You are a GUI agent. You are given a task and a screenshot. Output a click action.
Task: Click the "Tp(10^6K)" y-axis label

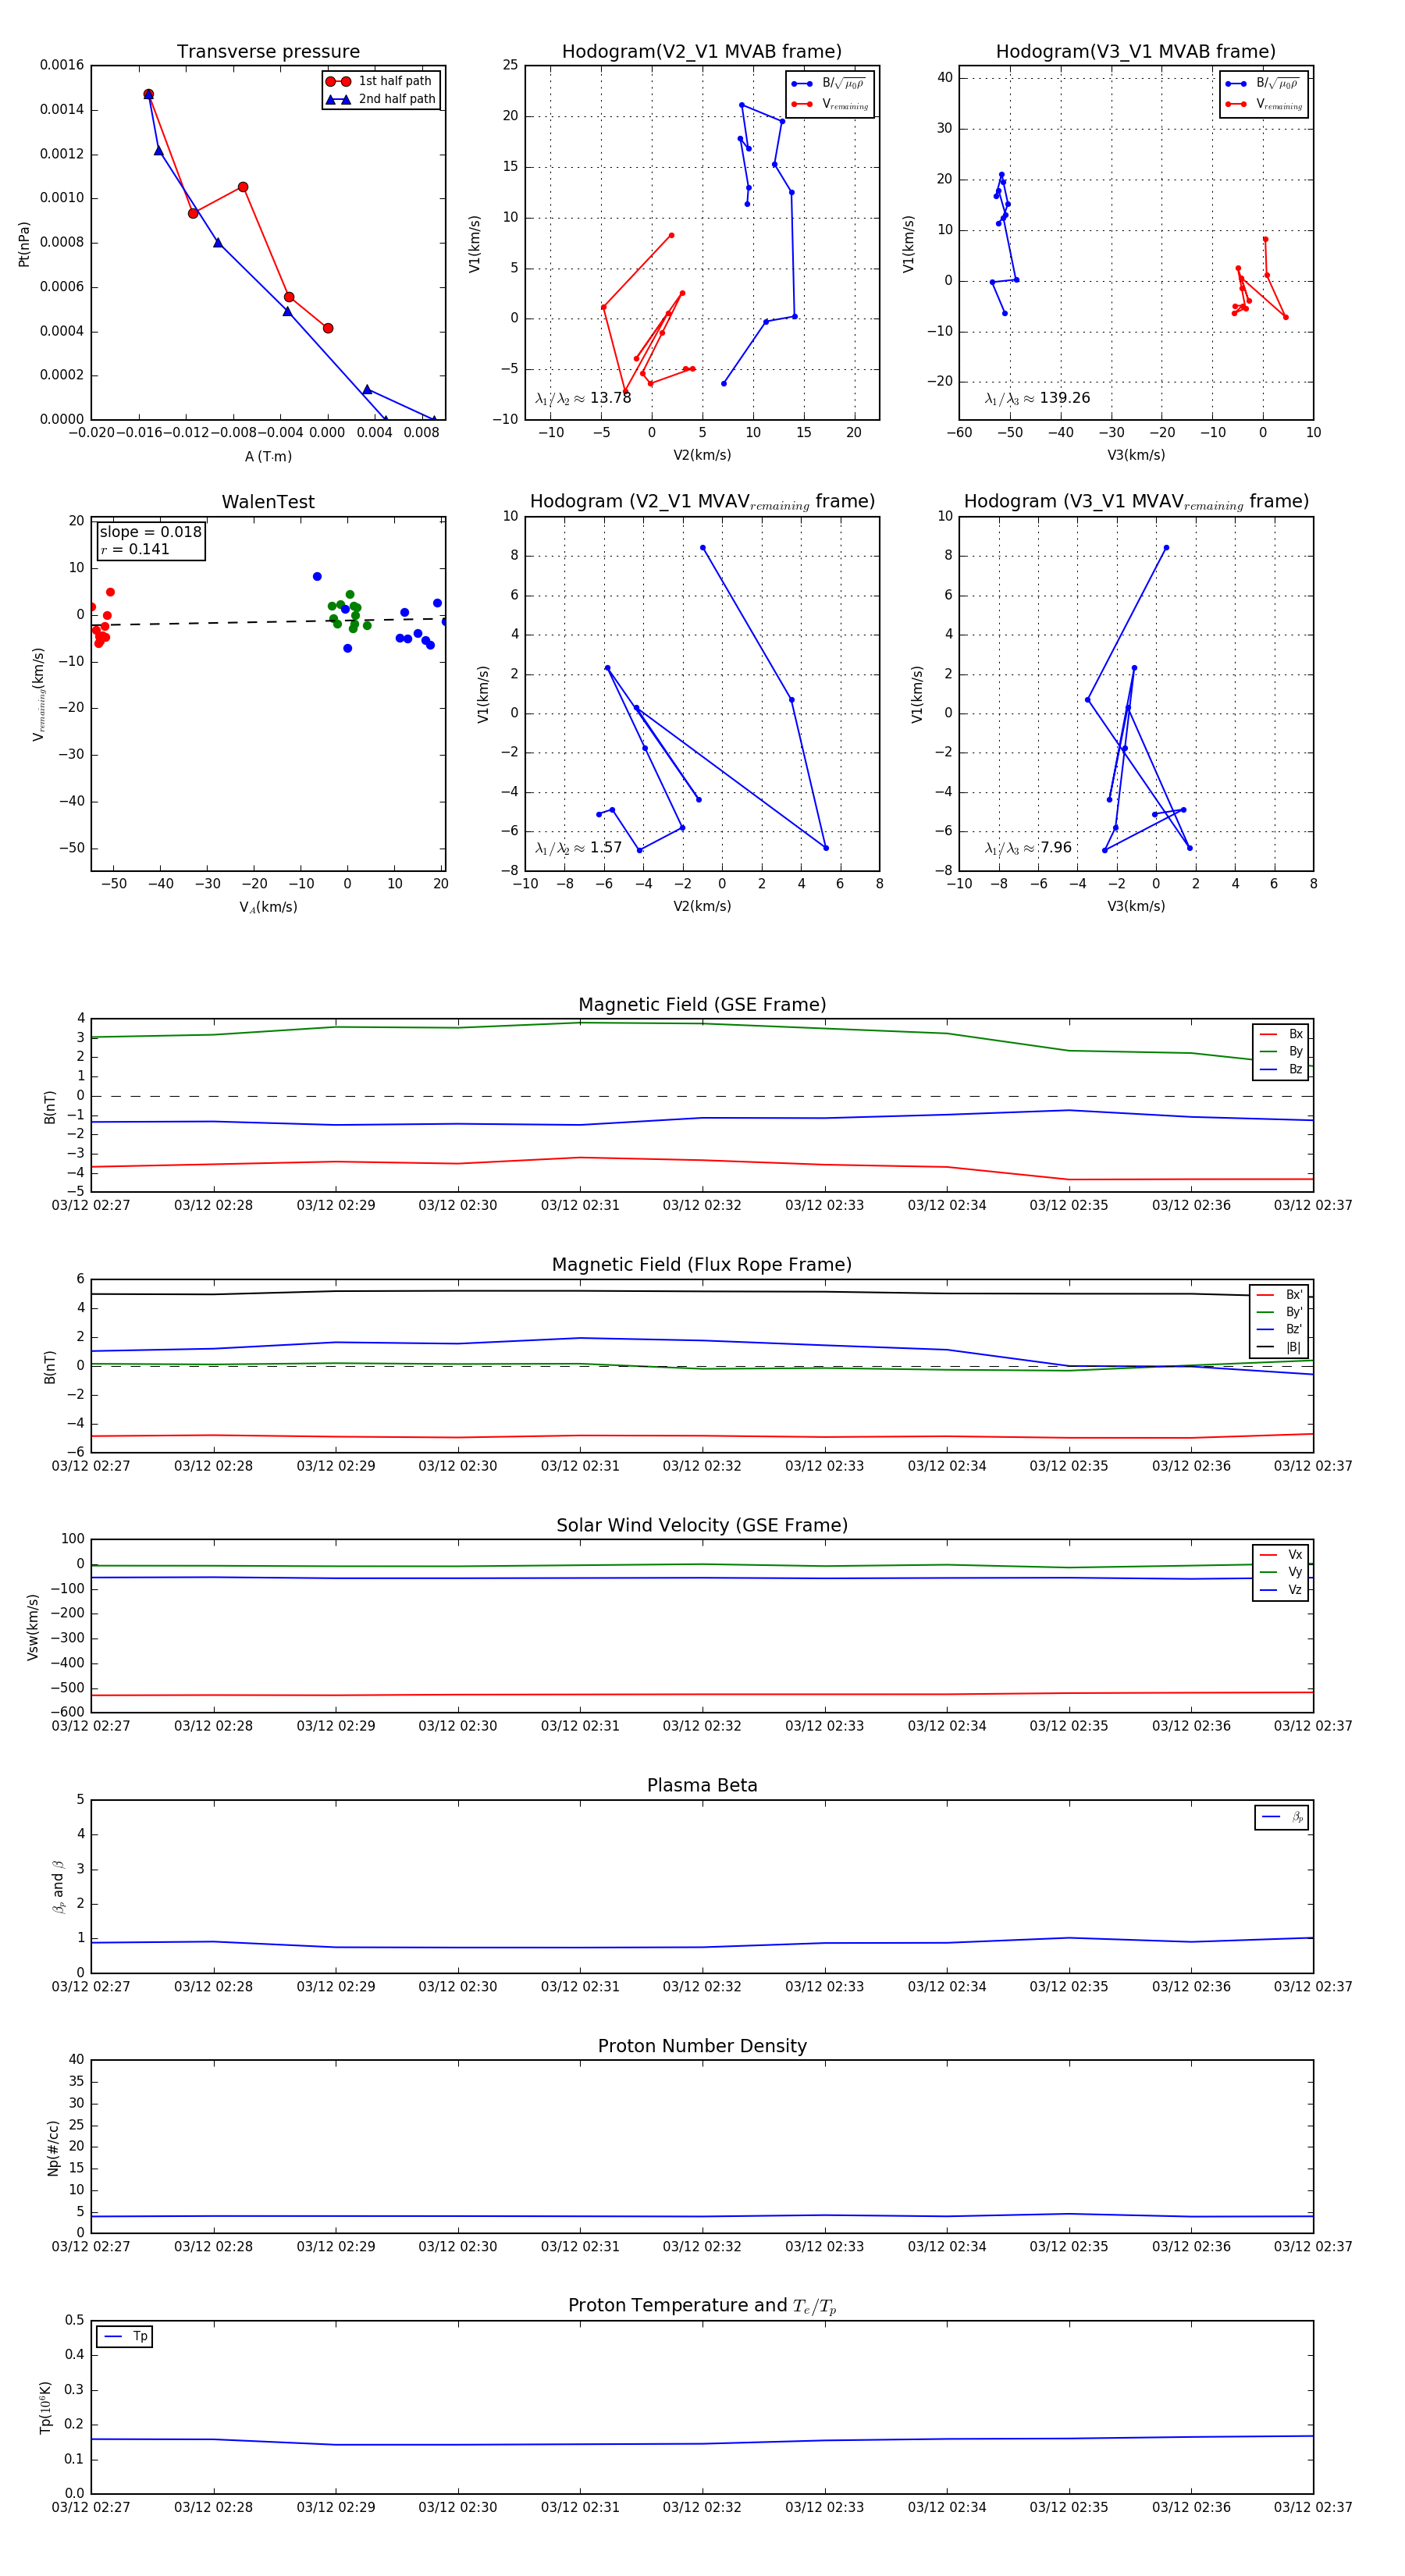(x=45, y=2408)
